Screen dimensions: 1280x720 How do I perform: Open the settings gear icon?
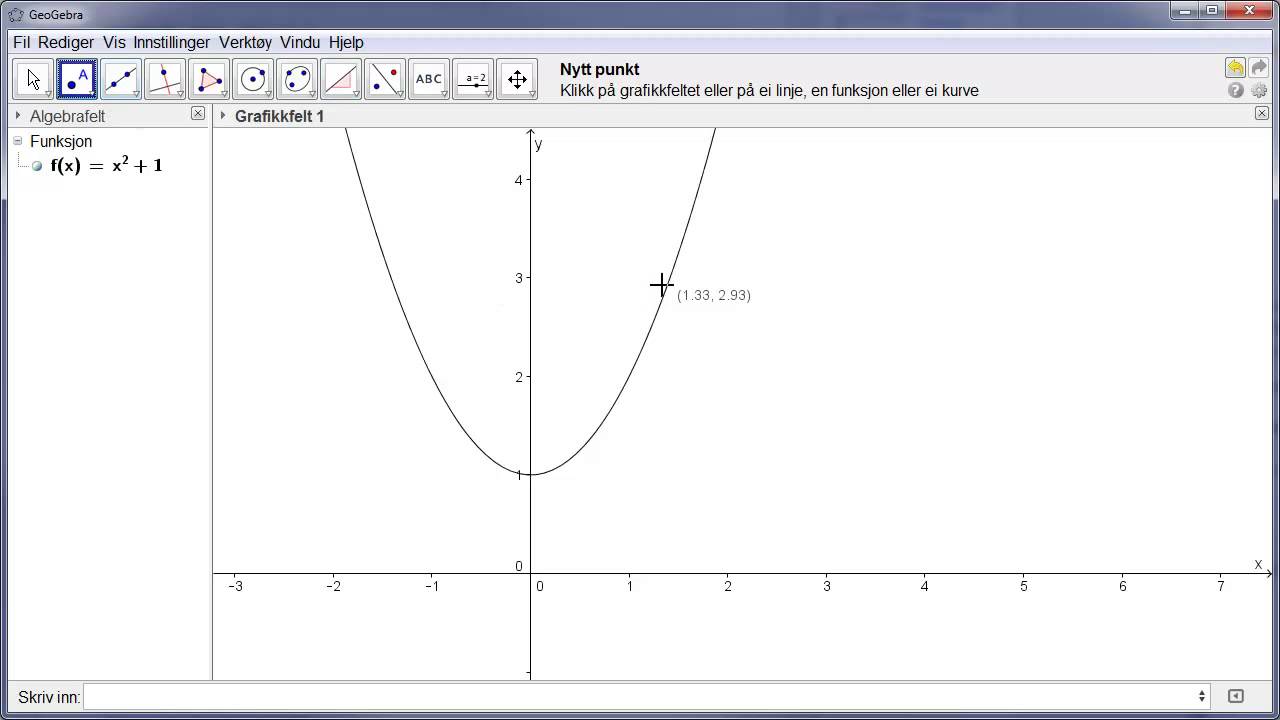(1259, 90)
